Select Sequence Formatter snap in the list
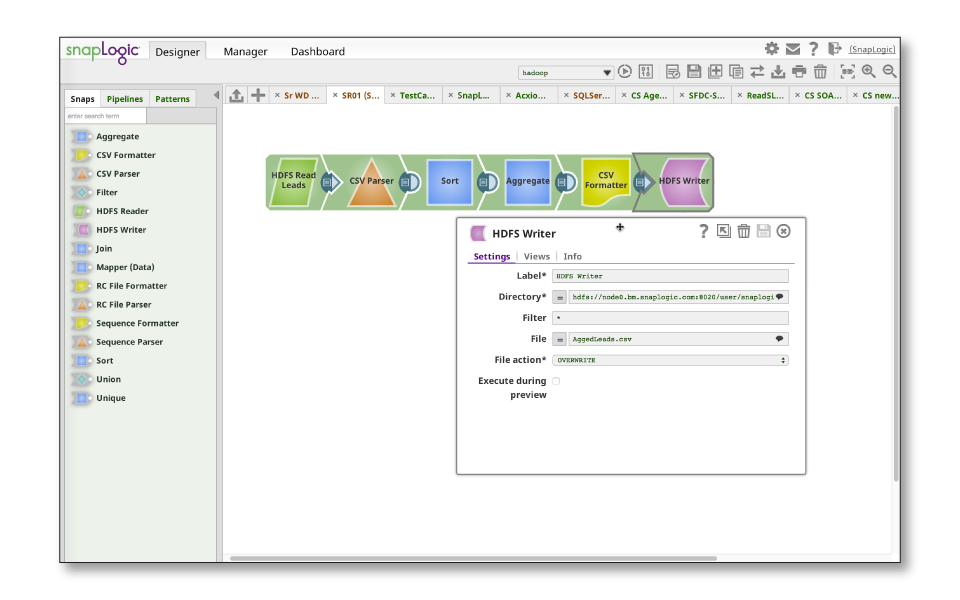This screenshot has width=960, height=600. pos(137,323)
